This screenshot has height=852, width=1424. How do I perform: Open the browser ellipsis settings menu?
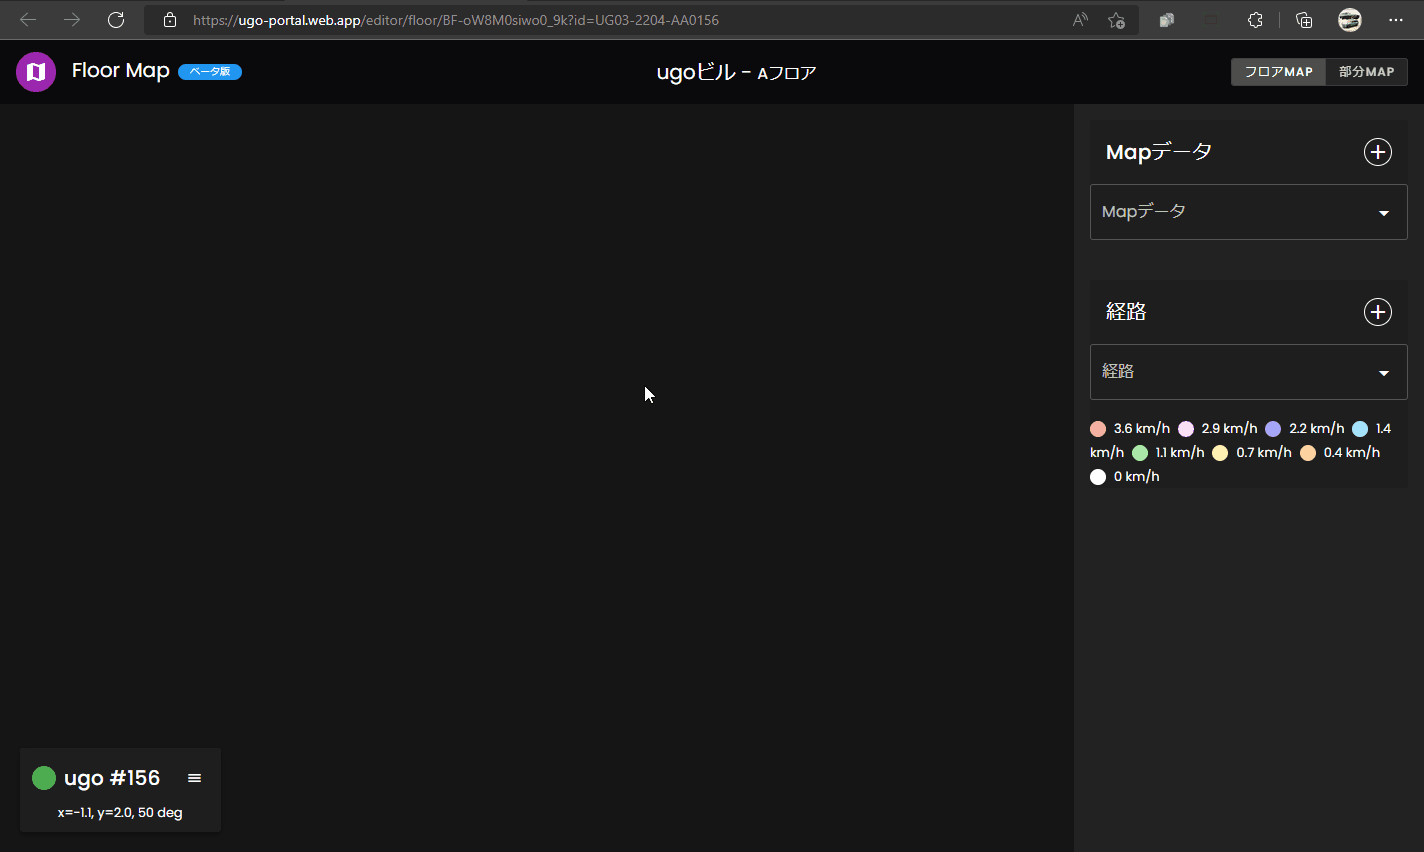(1397, 19)
